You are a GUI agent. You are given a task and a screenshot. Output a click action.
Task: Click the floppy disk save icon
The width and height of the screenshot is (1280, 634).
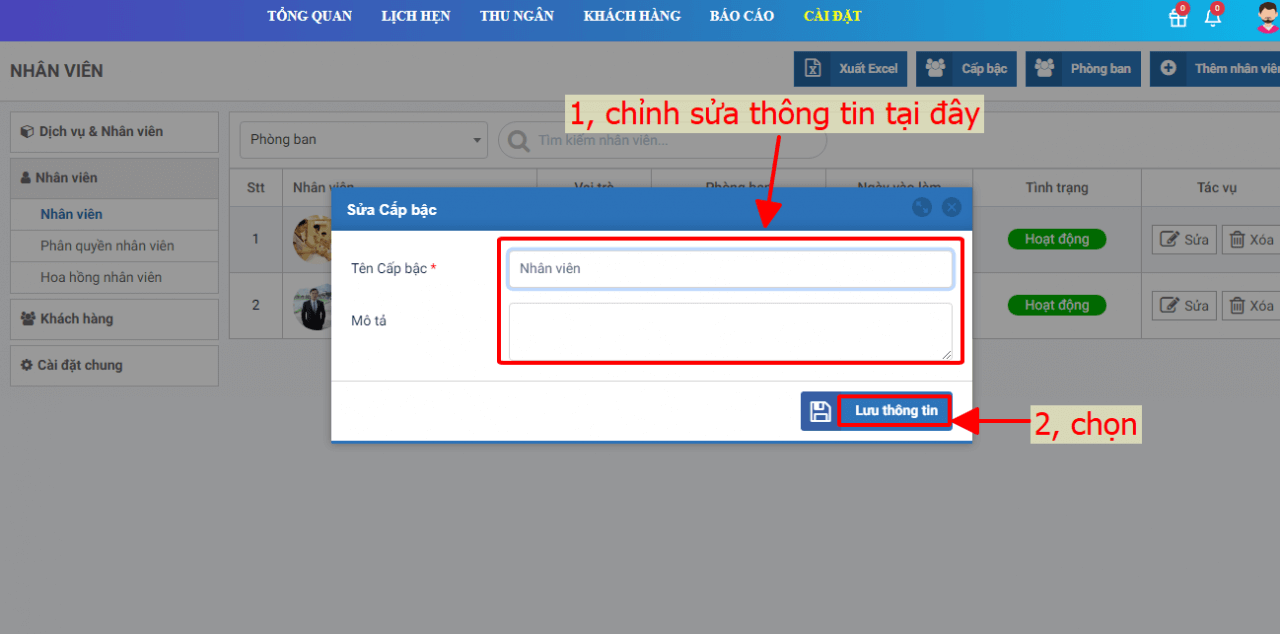point(820,411)
